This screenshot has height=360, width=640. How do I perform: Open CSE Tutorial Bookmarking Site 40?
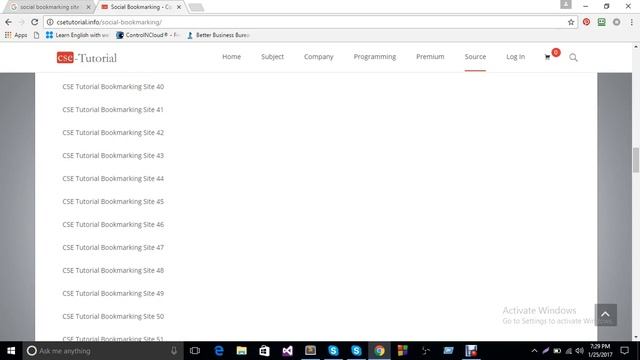[x=113, y=87]
